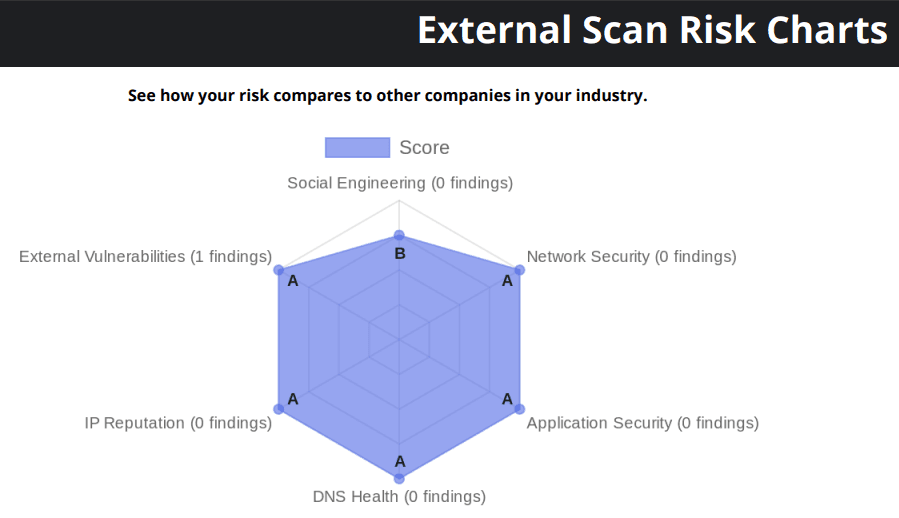Select the External Vulnerabilities data point
Image resolution: width=899 pixels, height=518 pixels.
tap(279, 270)
